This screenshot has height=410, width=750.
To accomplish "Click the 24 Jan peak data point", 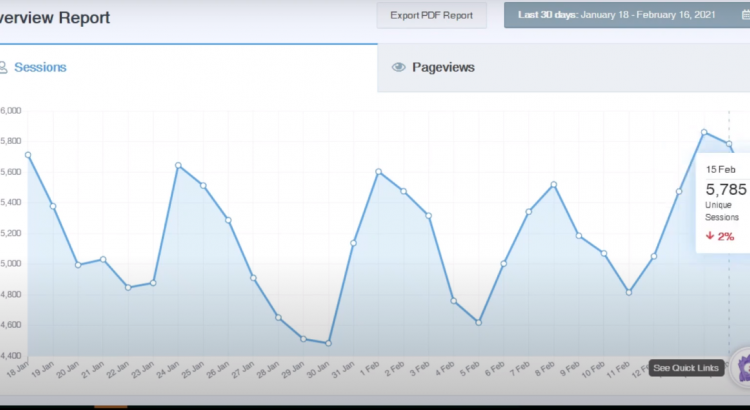I will 178,165.
